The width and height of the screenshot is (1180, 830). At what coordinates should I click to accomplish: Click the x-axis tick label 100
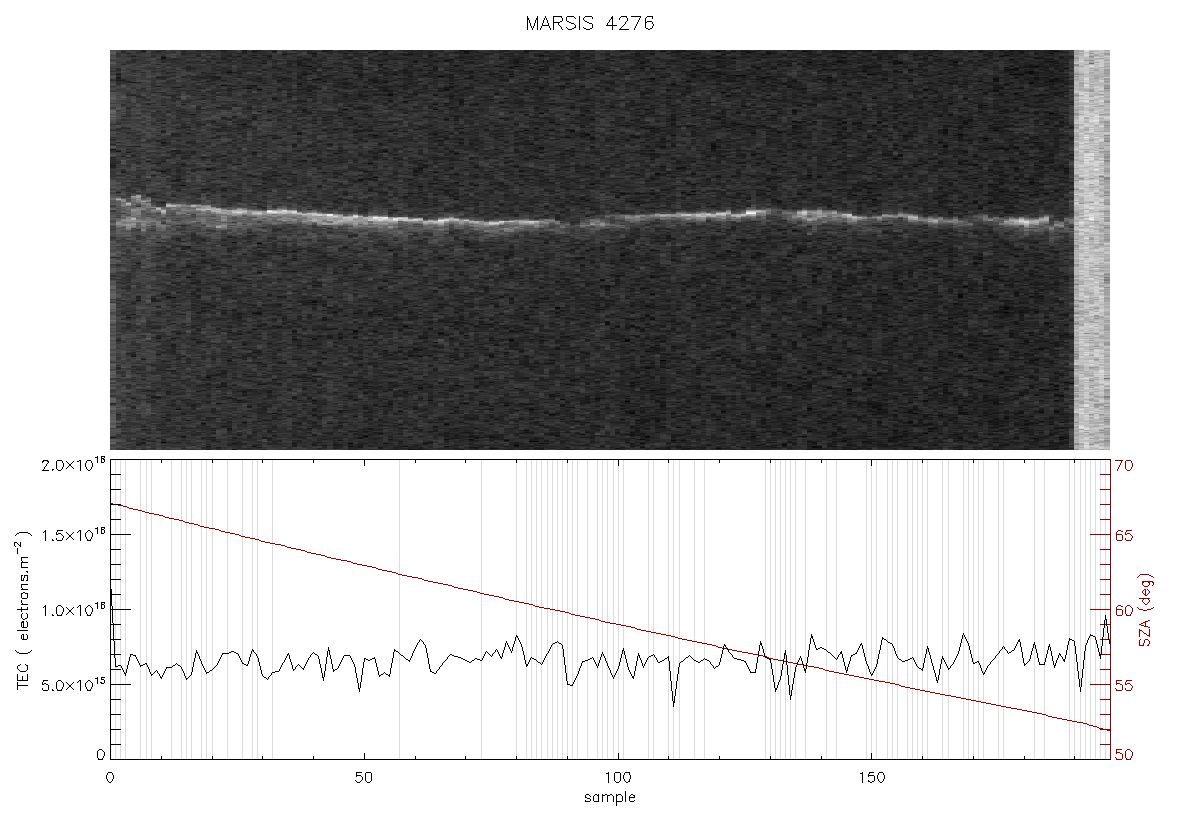click(x=618, y=777)
